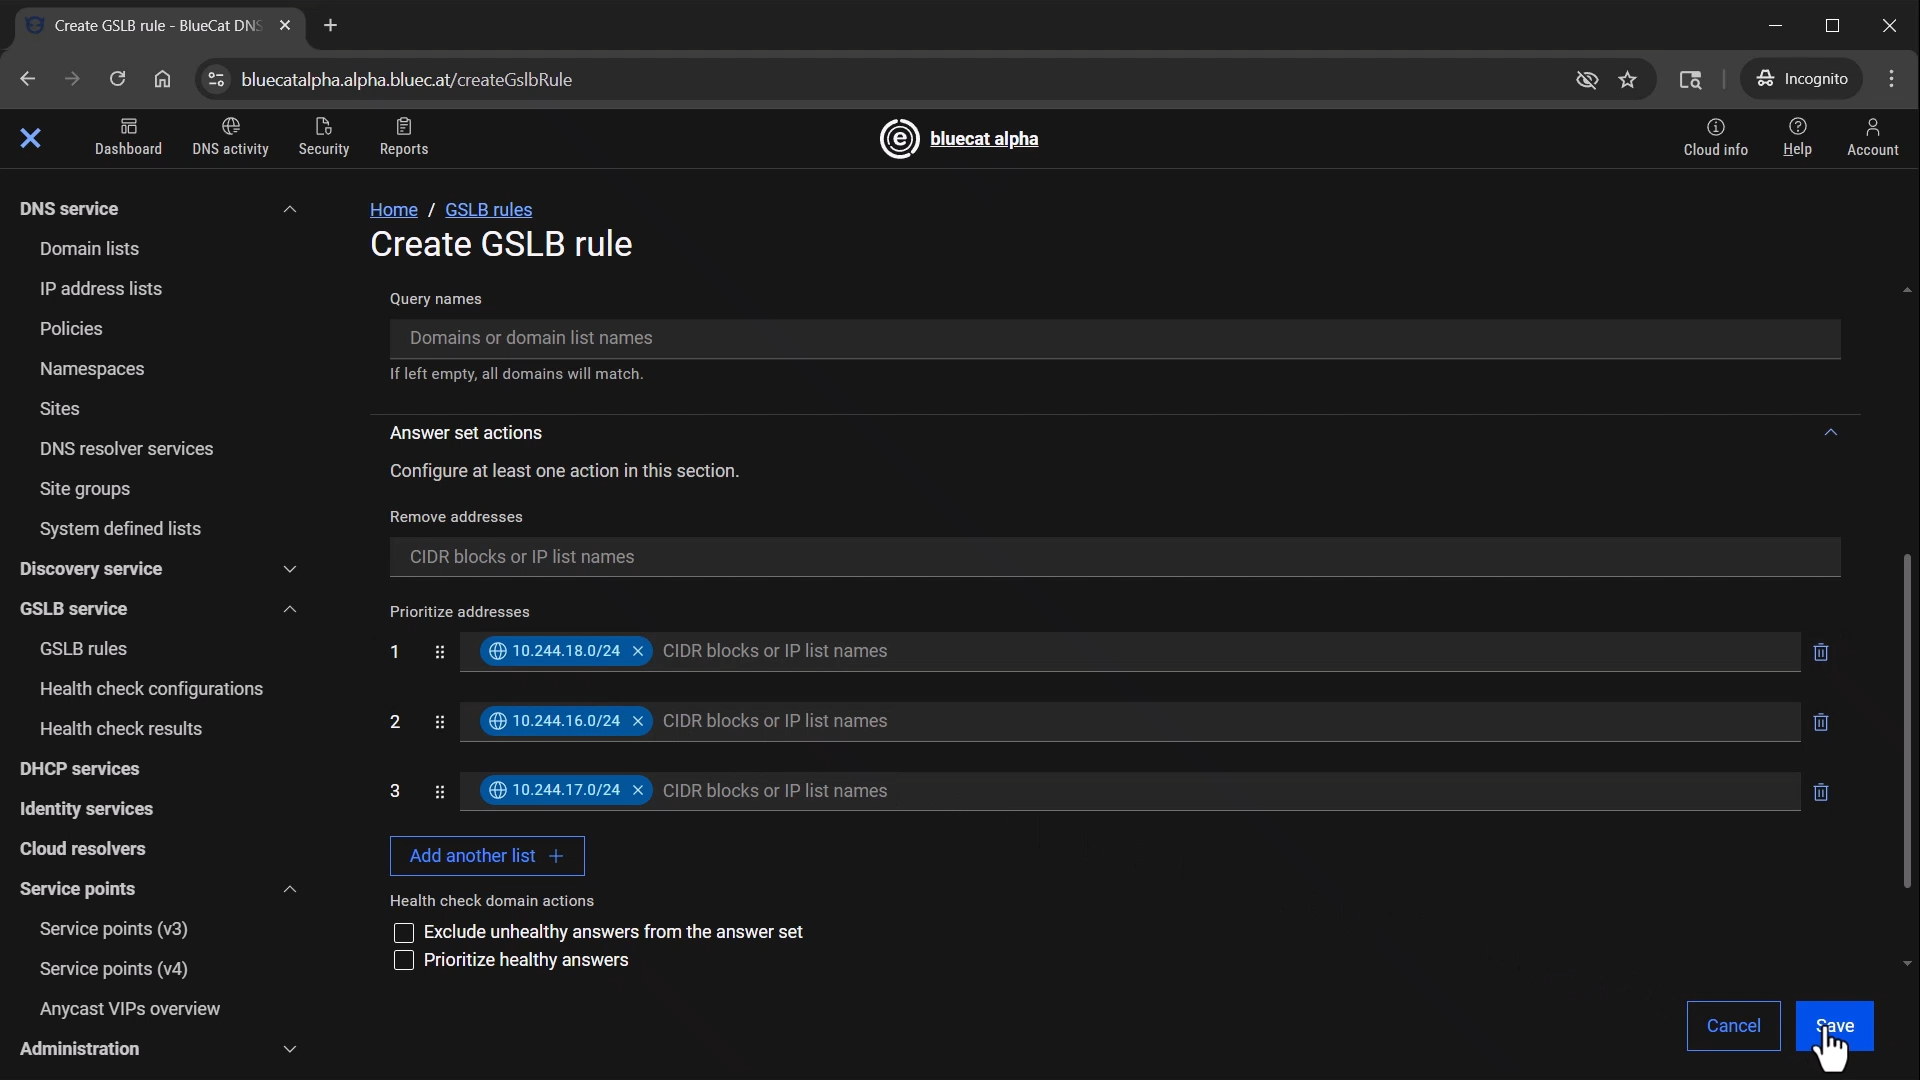This screenshot has height=1080, width=1920.
Task: Grab drag handle of row 1
Action: pyautogui.click(x=439, y=652)
